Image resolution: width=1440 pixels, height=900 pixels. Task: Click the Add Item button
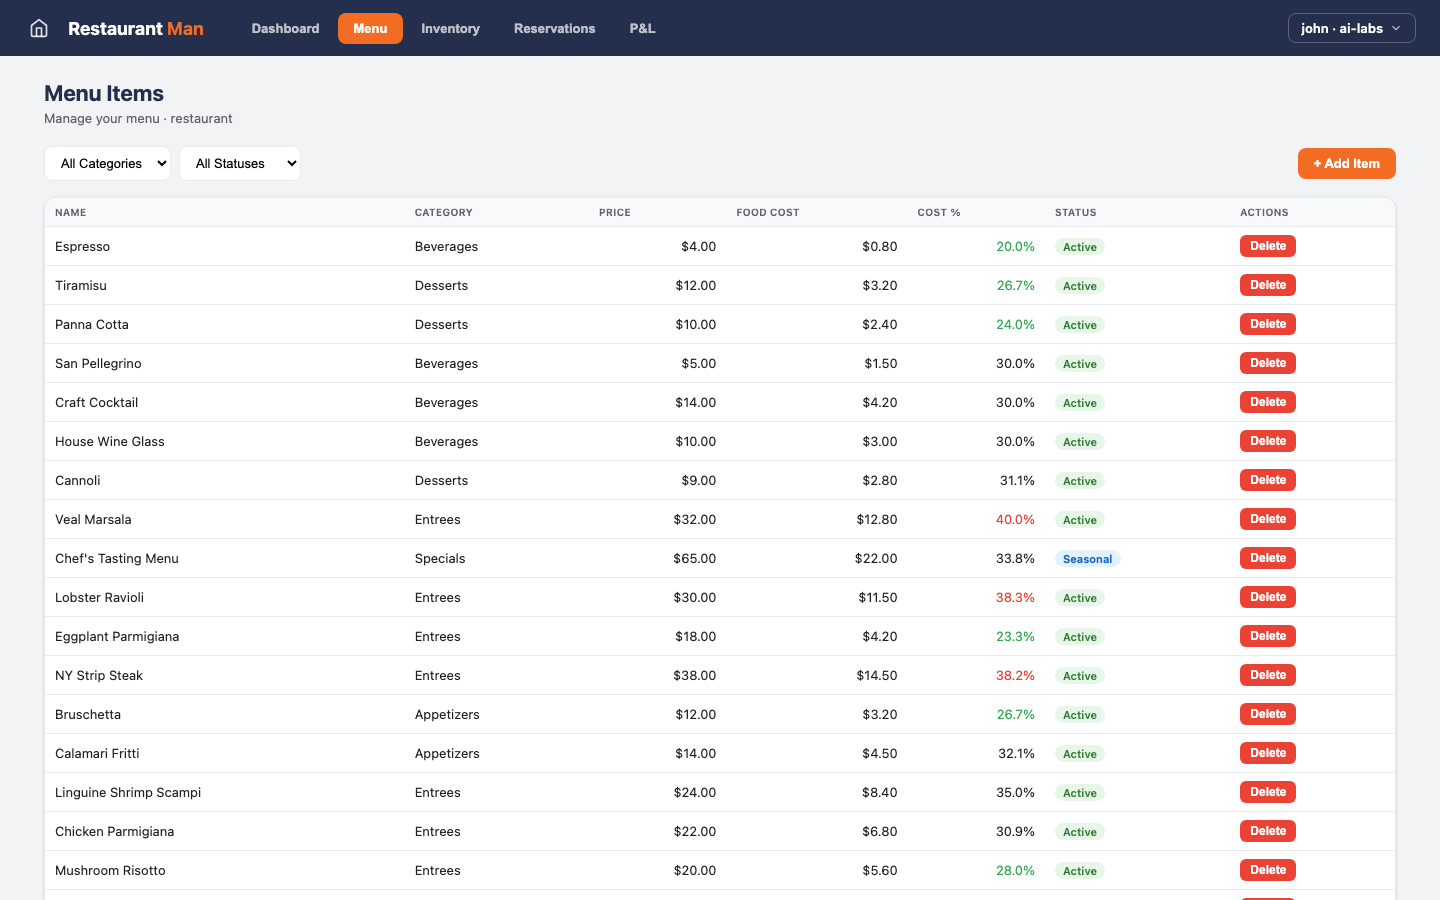(x=1346, y=163)
